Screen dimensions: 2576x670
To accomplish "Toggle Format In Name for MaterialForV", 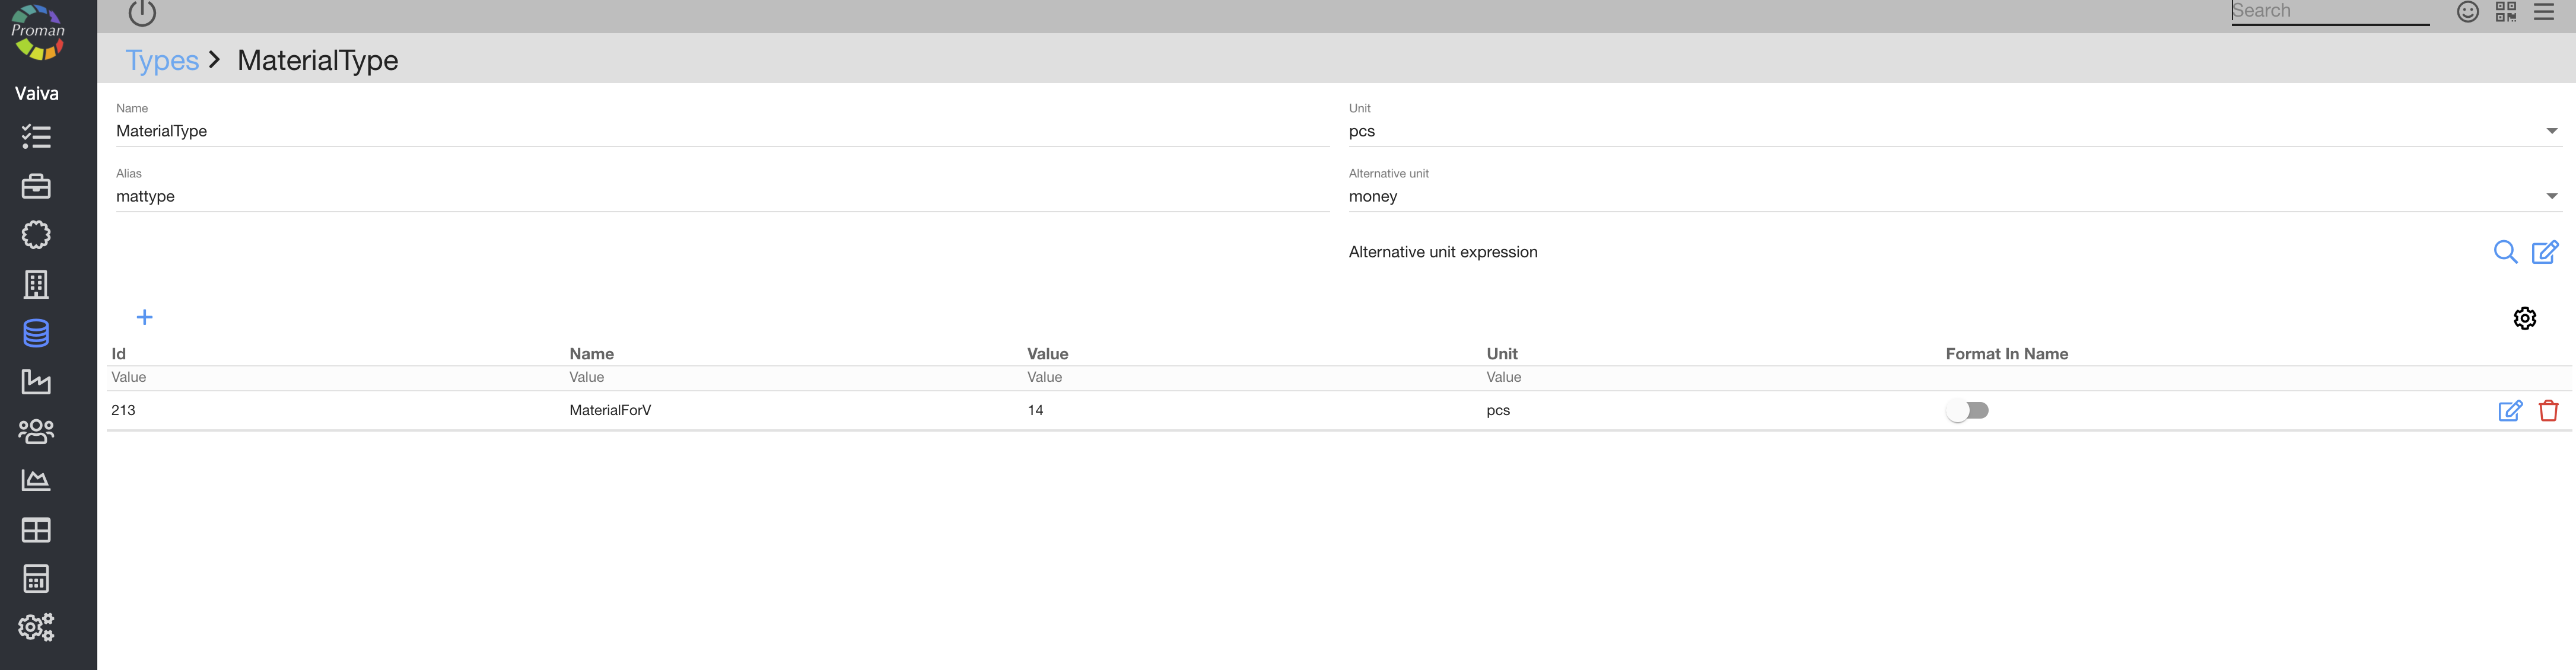I will (1967, 410).
